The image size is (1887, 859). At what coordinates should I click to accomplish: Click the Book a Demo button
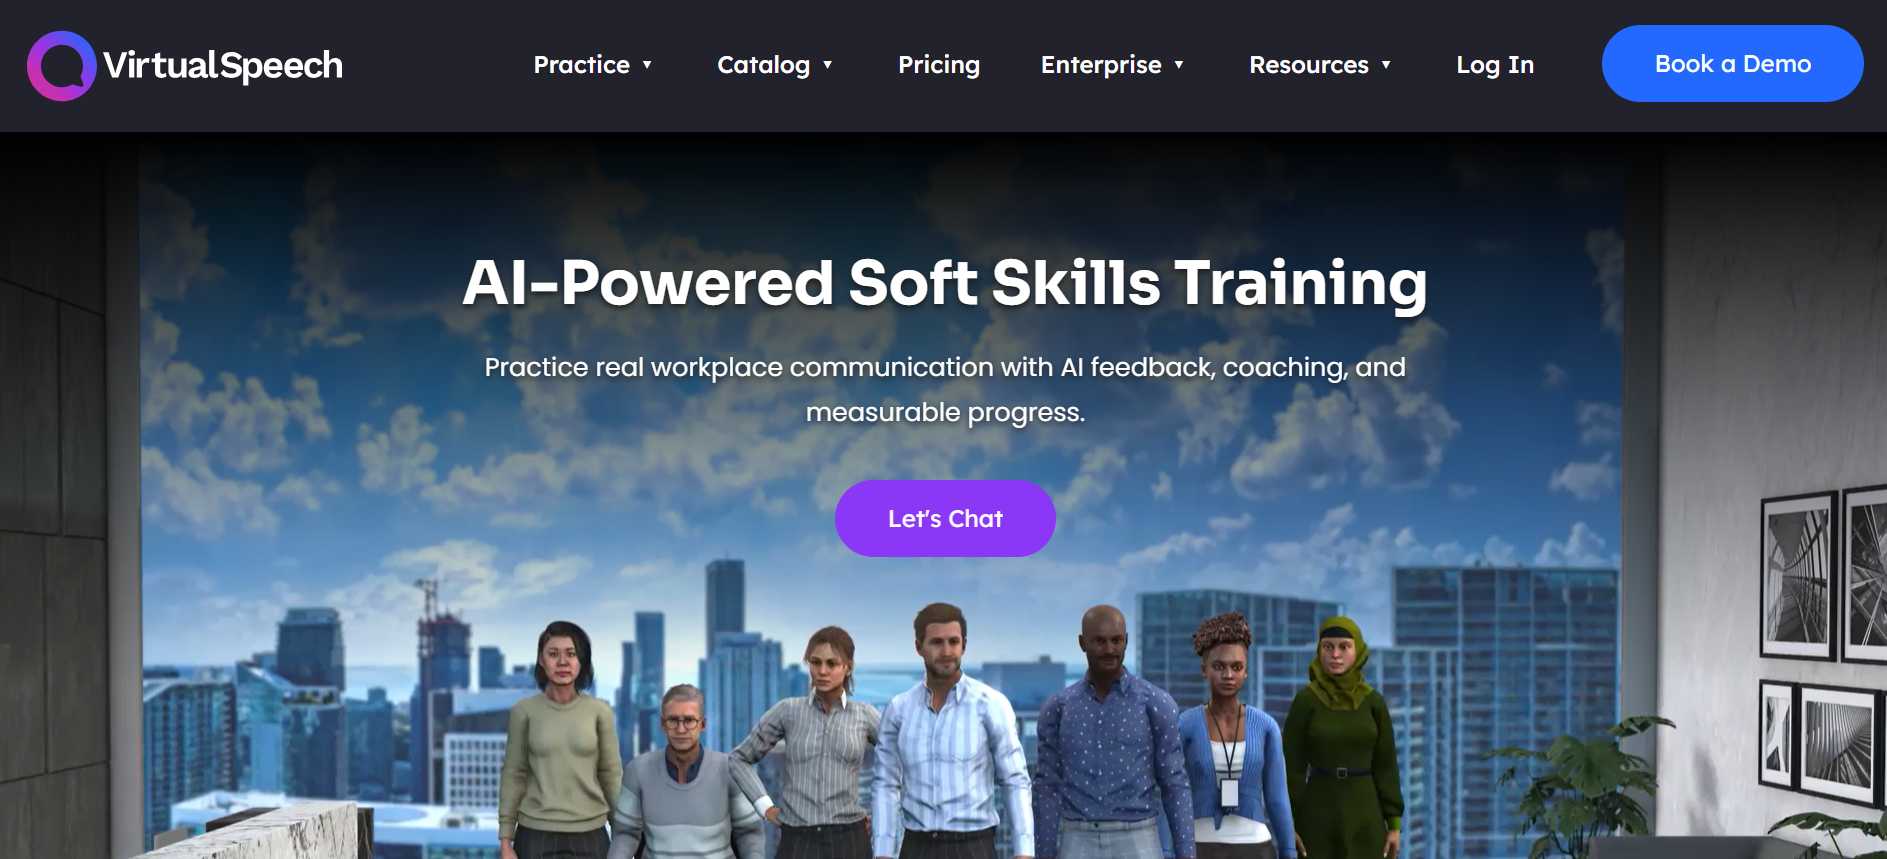(1733, 64)
